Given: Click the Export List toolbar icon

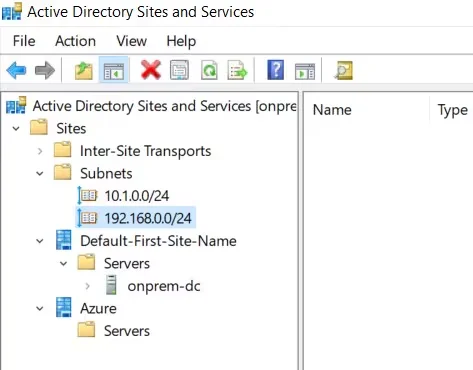Looking at the screenshot, I should 237,70.
